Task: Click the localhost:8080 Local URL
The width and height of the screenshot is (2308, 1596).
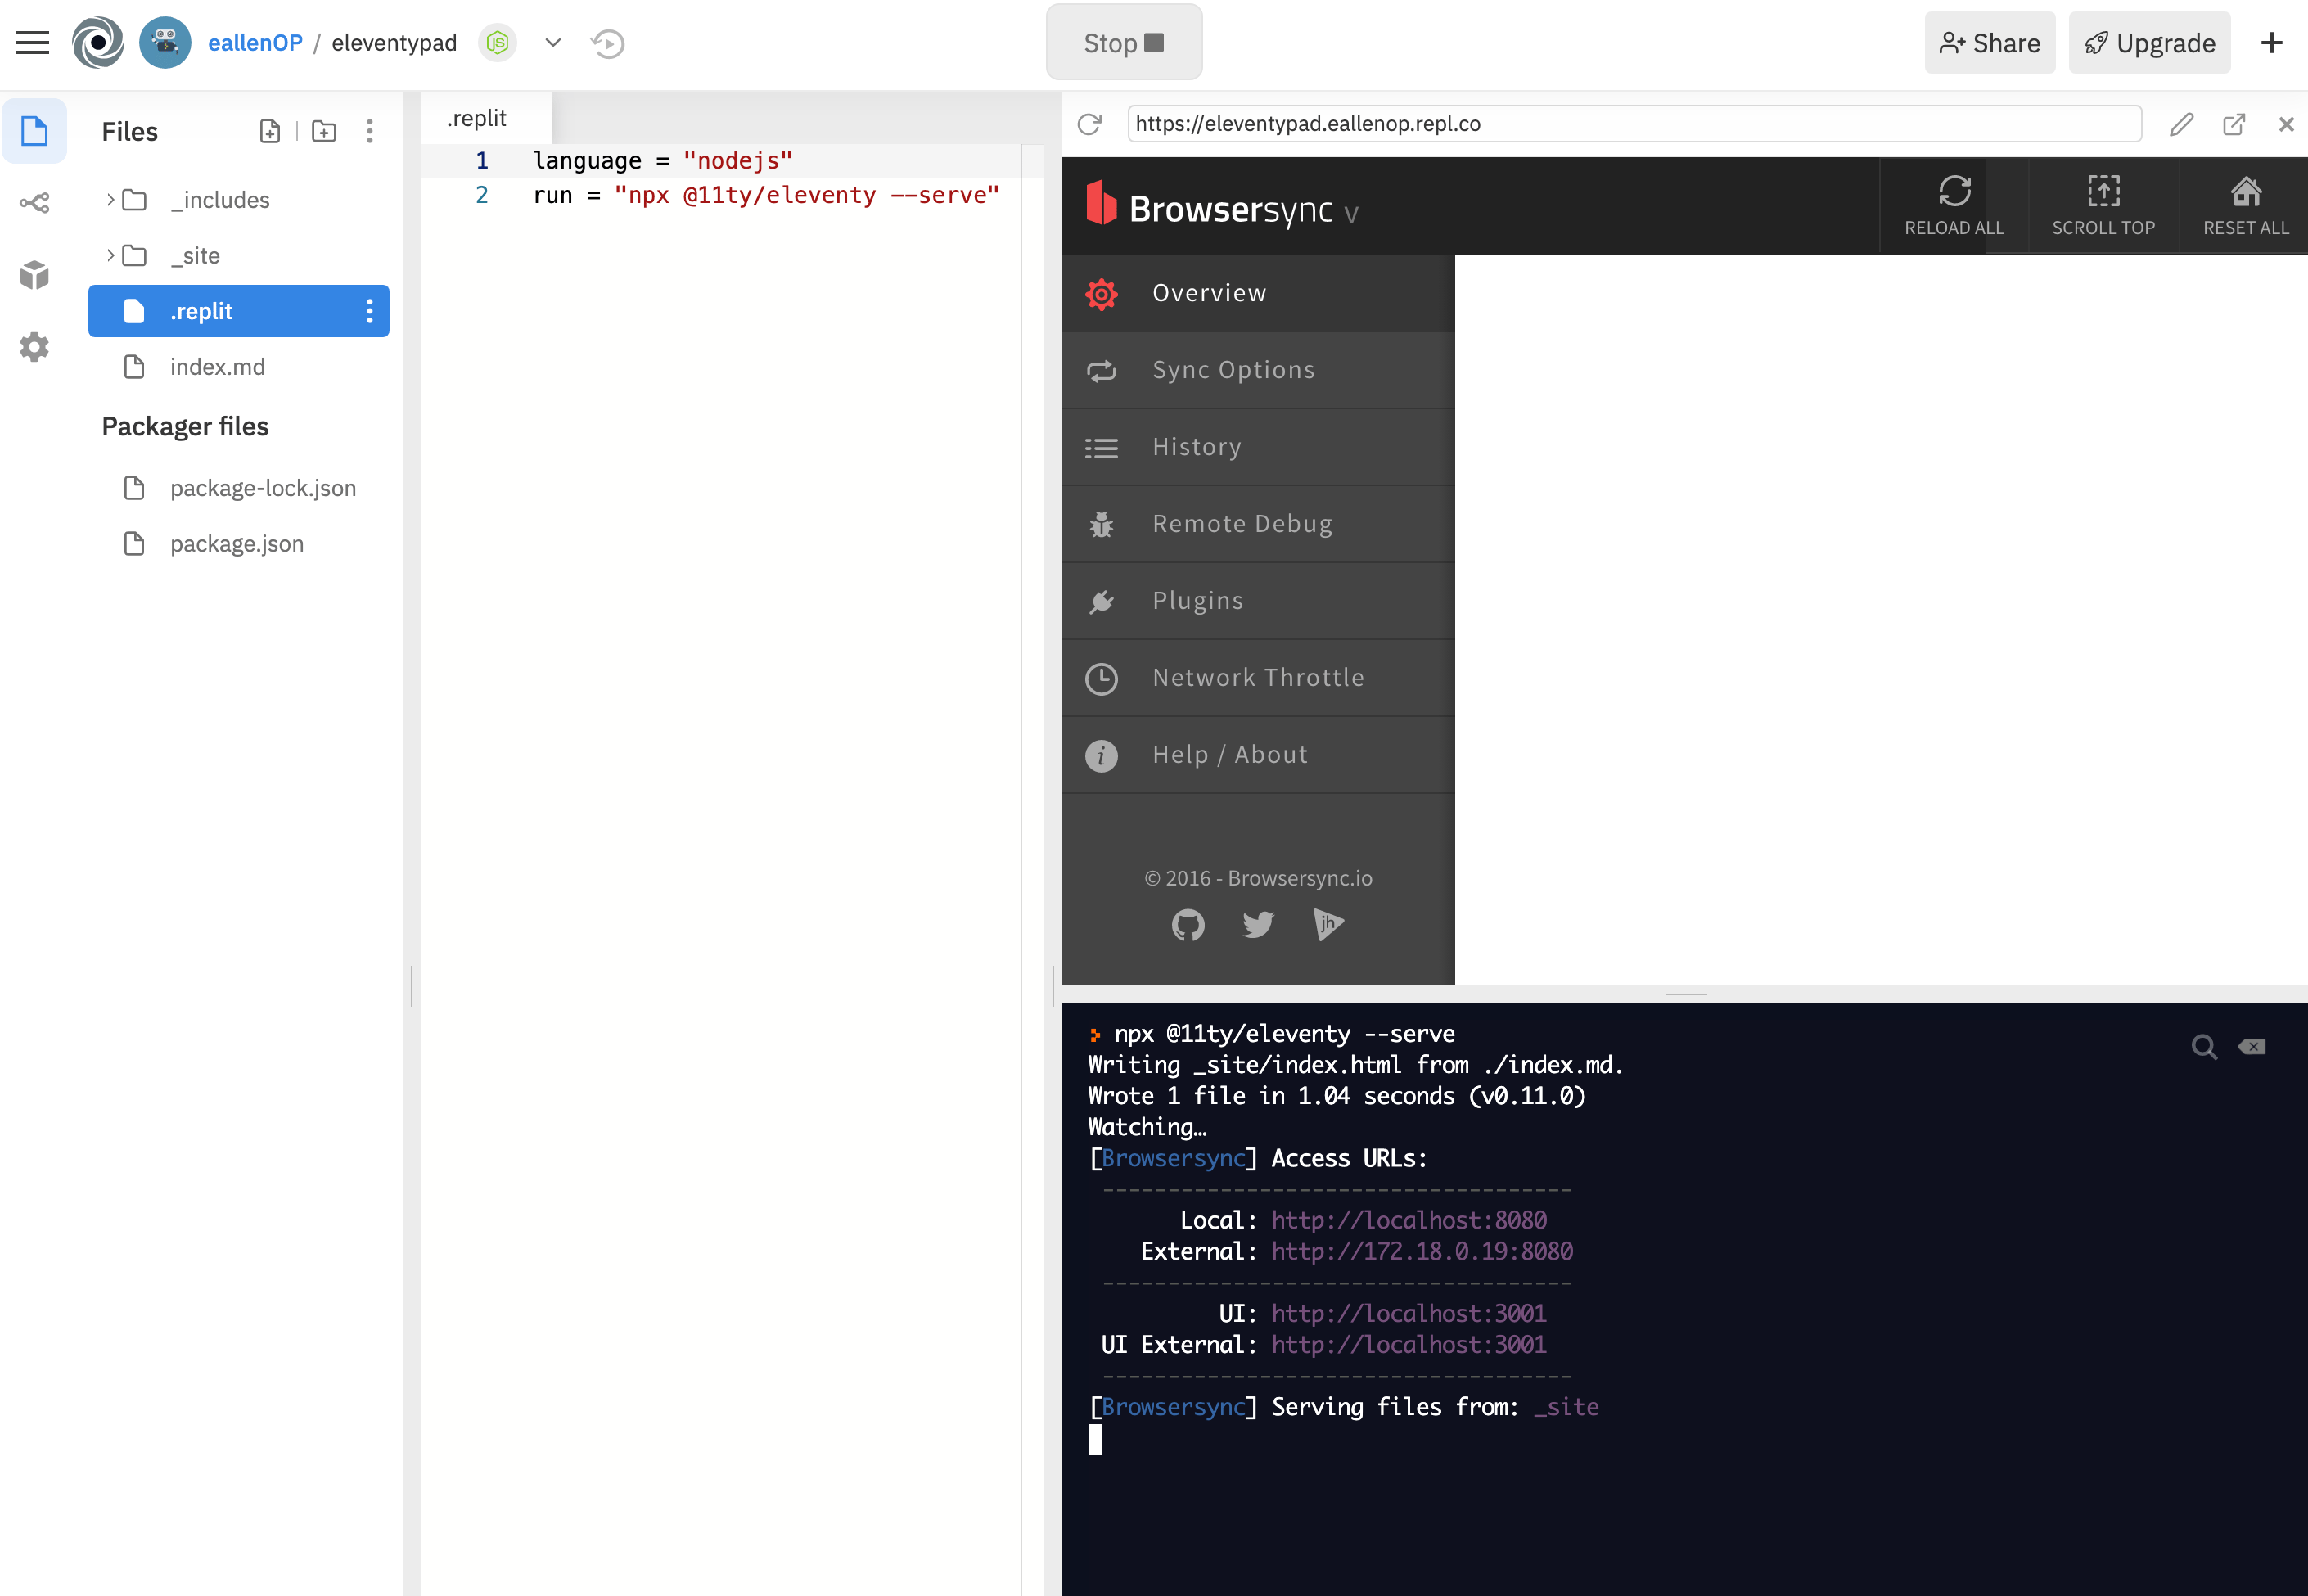Action: [1409, 1220]
